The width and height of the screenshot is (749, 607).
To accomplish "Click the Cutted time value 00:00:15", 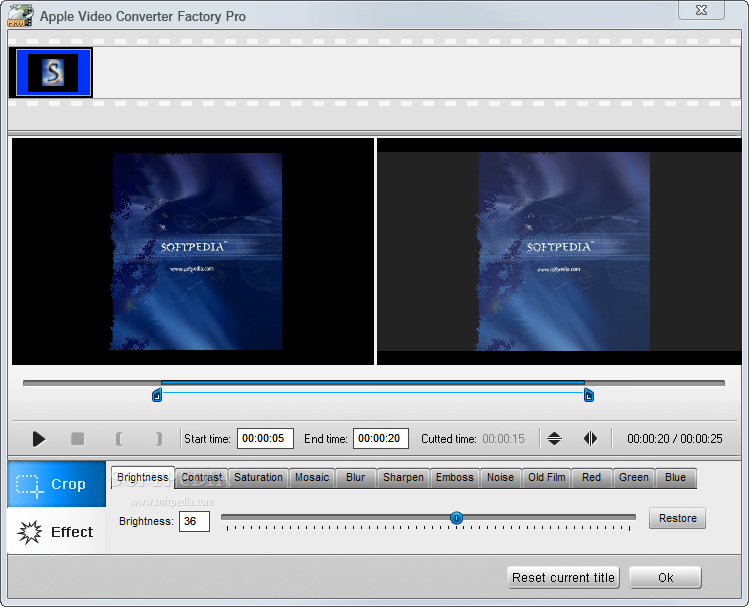I will coord(503,438).
